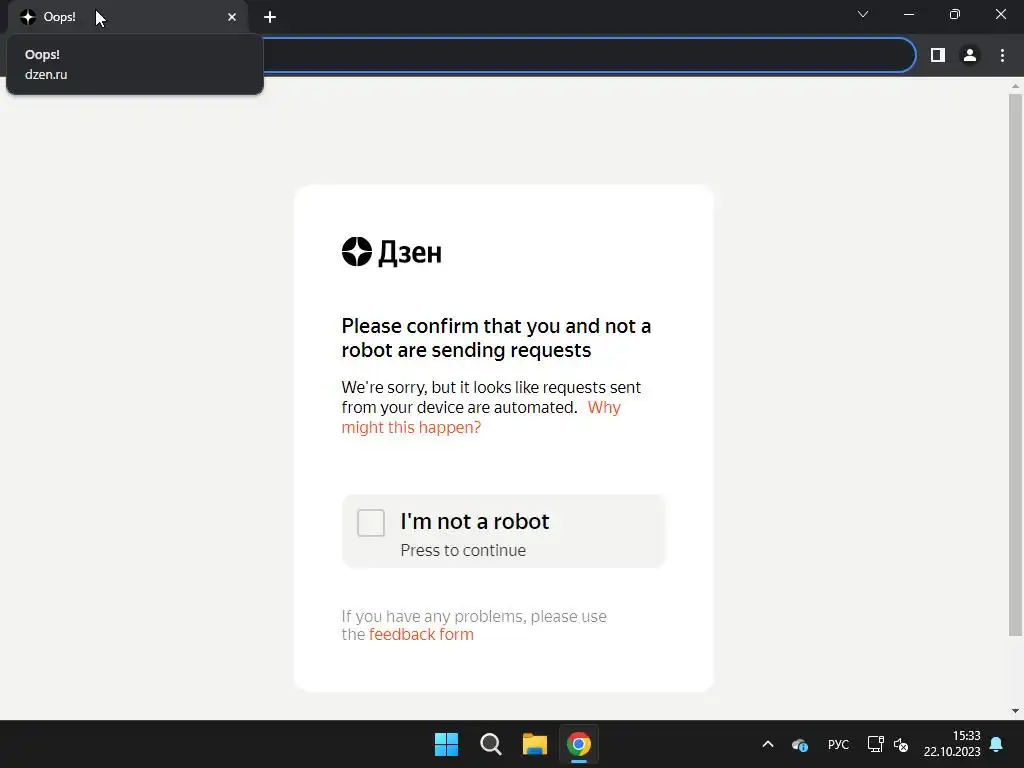1024x768 pixels.
Task: Open the OneDrive cloud tray icon
Action: [x=800, y=744]
